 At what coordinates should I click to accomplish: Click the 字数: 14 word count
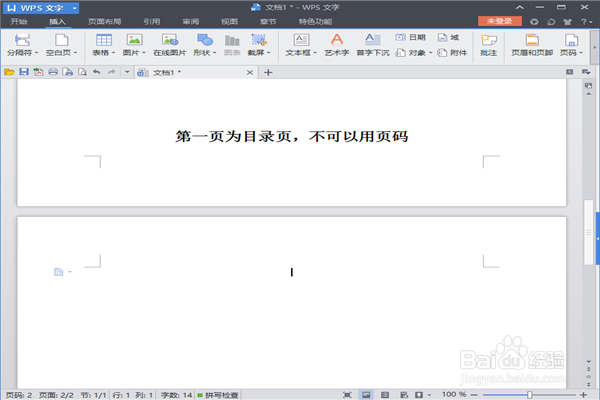pos(176,395)
